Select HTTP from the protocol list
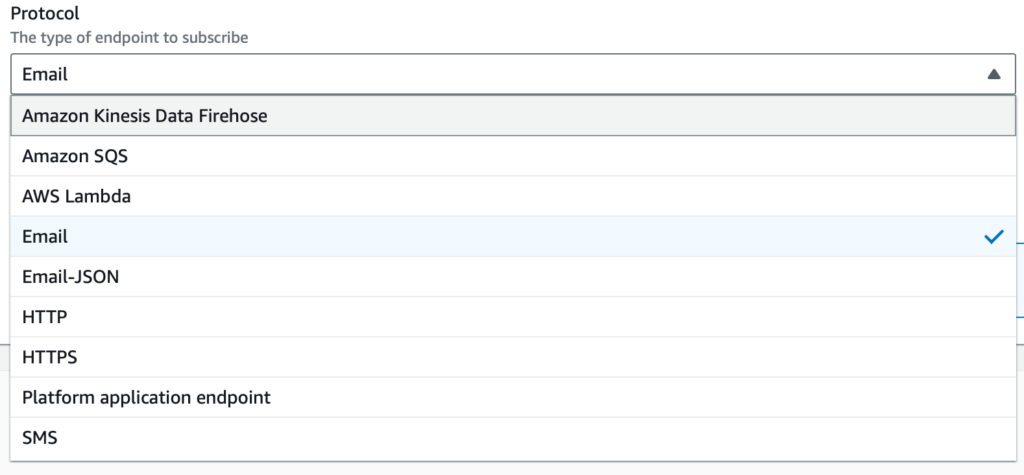Image resolution: width=1024 pixels, height=475 pixels. click(45, 317)
